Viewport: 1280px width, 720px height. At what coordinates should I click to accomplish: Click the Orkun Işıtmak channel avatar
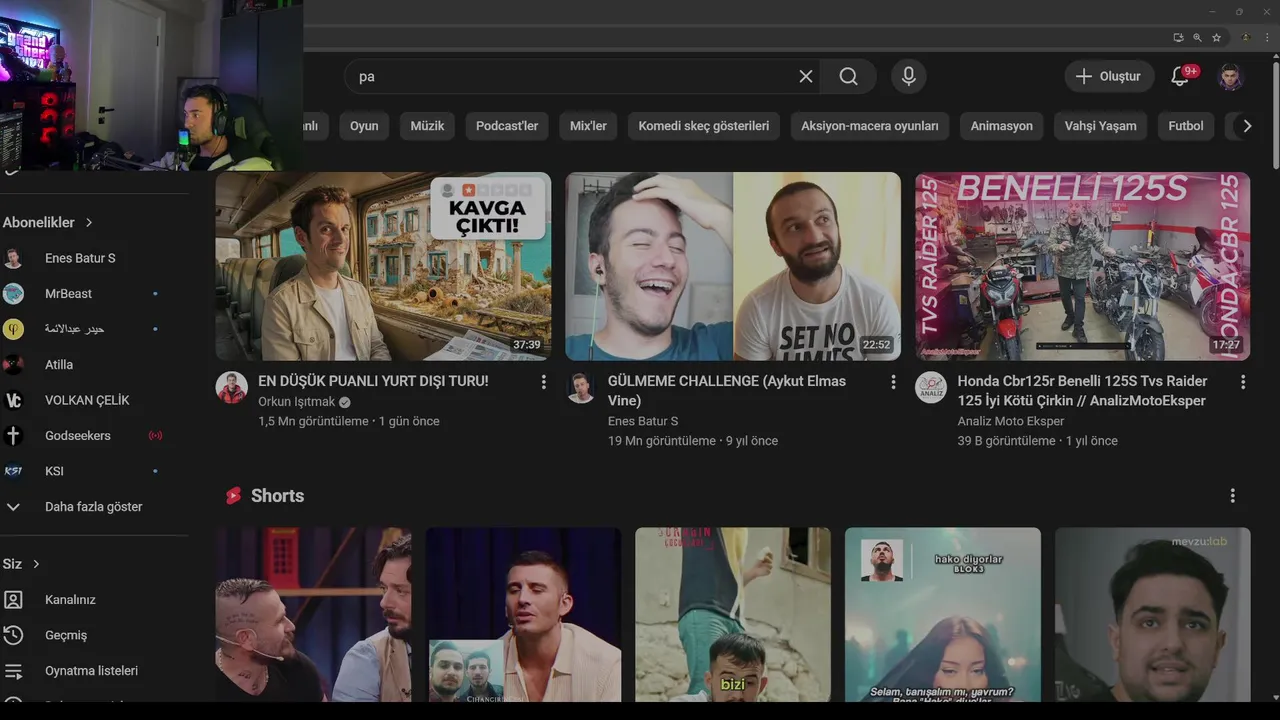[x=232, y=388]
